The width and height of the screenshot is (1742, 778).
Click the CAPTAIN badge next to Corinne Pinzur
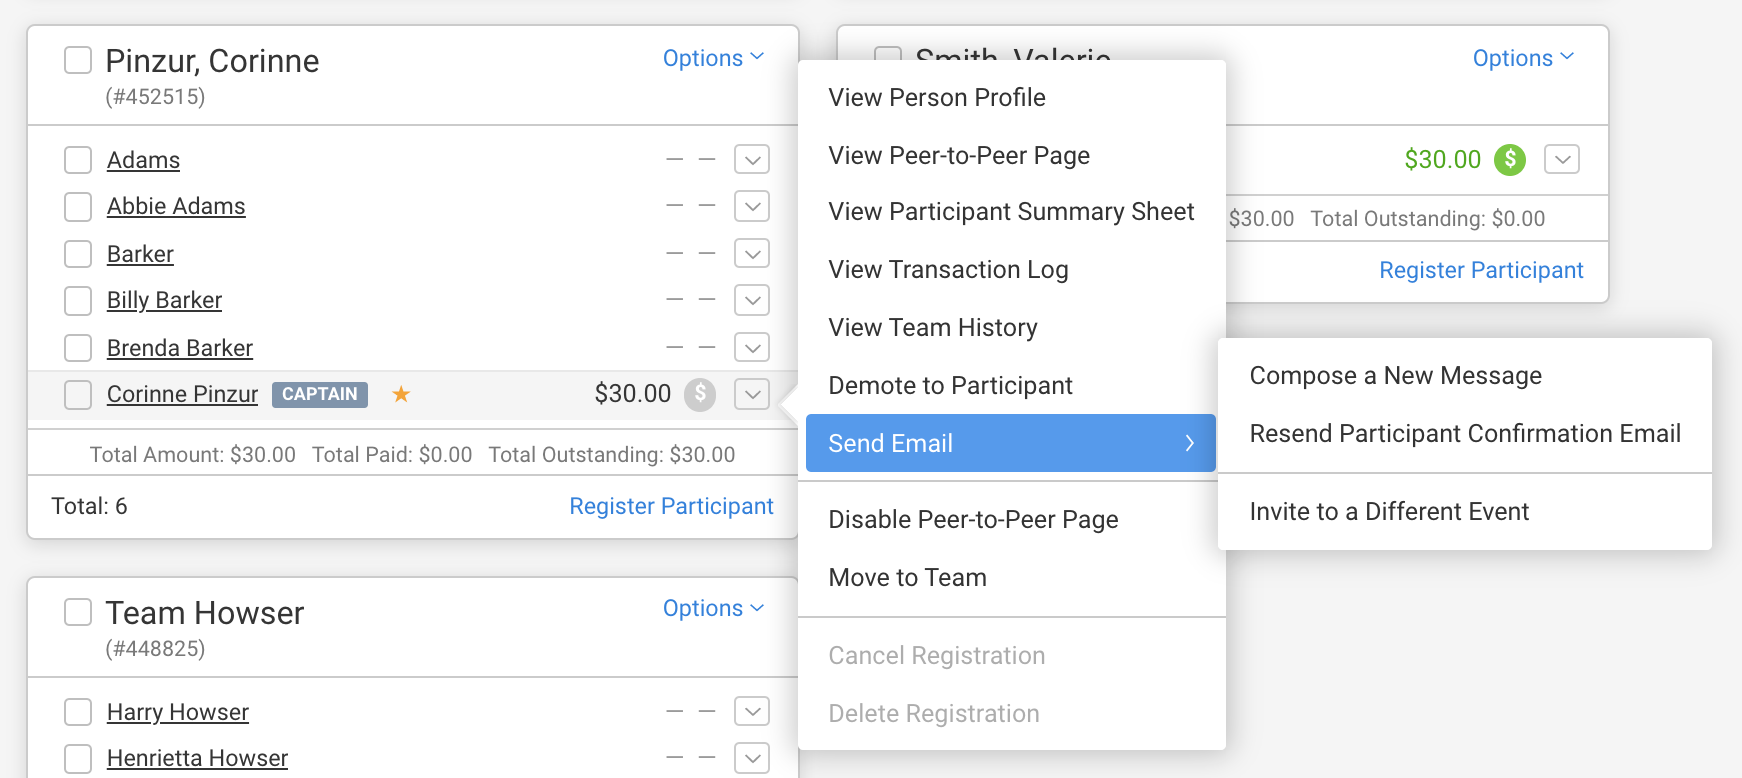(x=320, y=394)
